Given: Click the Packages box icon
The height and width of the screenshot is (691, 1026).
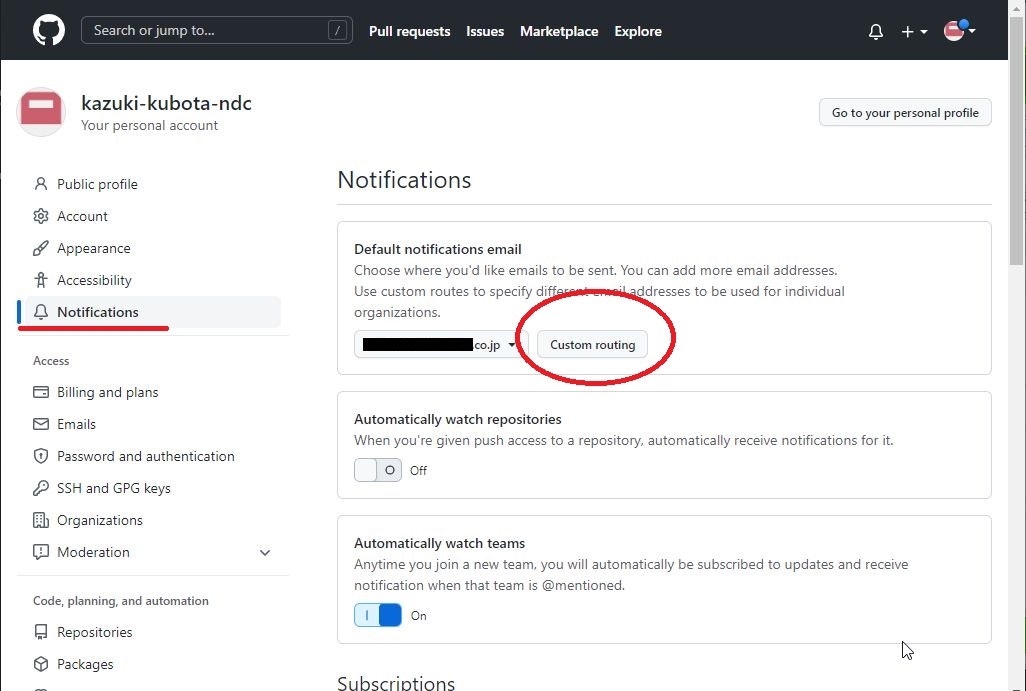Looking at the screenshot, I should 41,664.
